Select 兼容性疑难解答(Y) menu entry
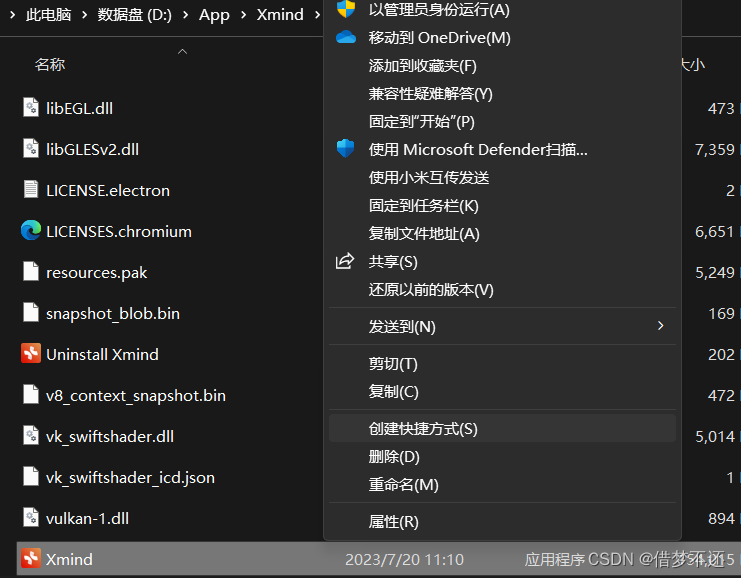This screenshot has height=578, width=741. [502, 94]
